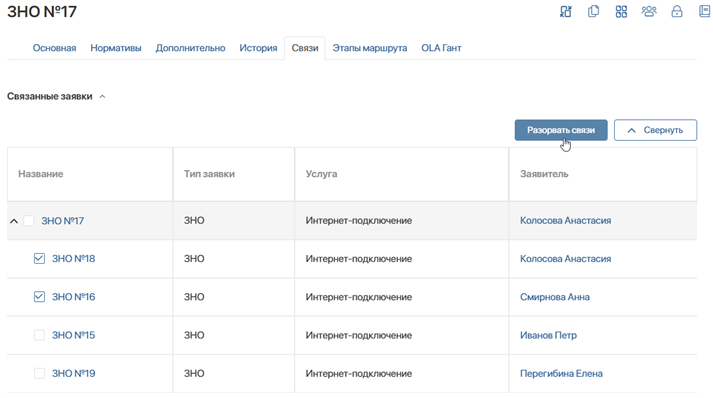
Task: Check the ЗНО №19 checkbox
Action: pyautogui.click(x=40, y=373)
